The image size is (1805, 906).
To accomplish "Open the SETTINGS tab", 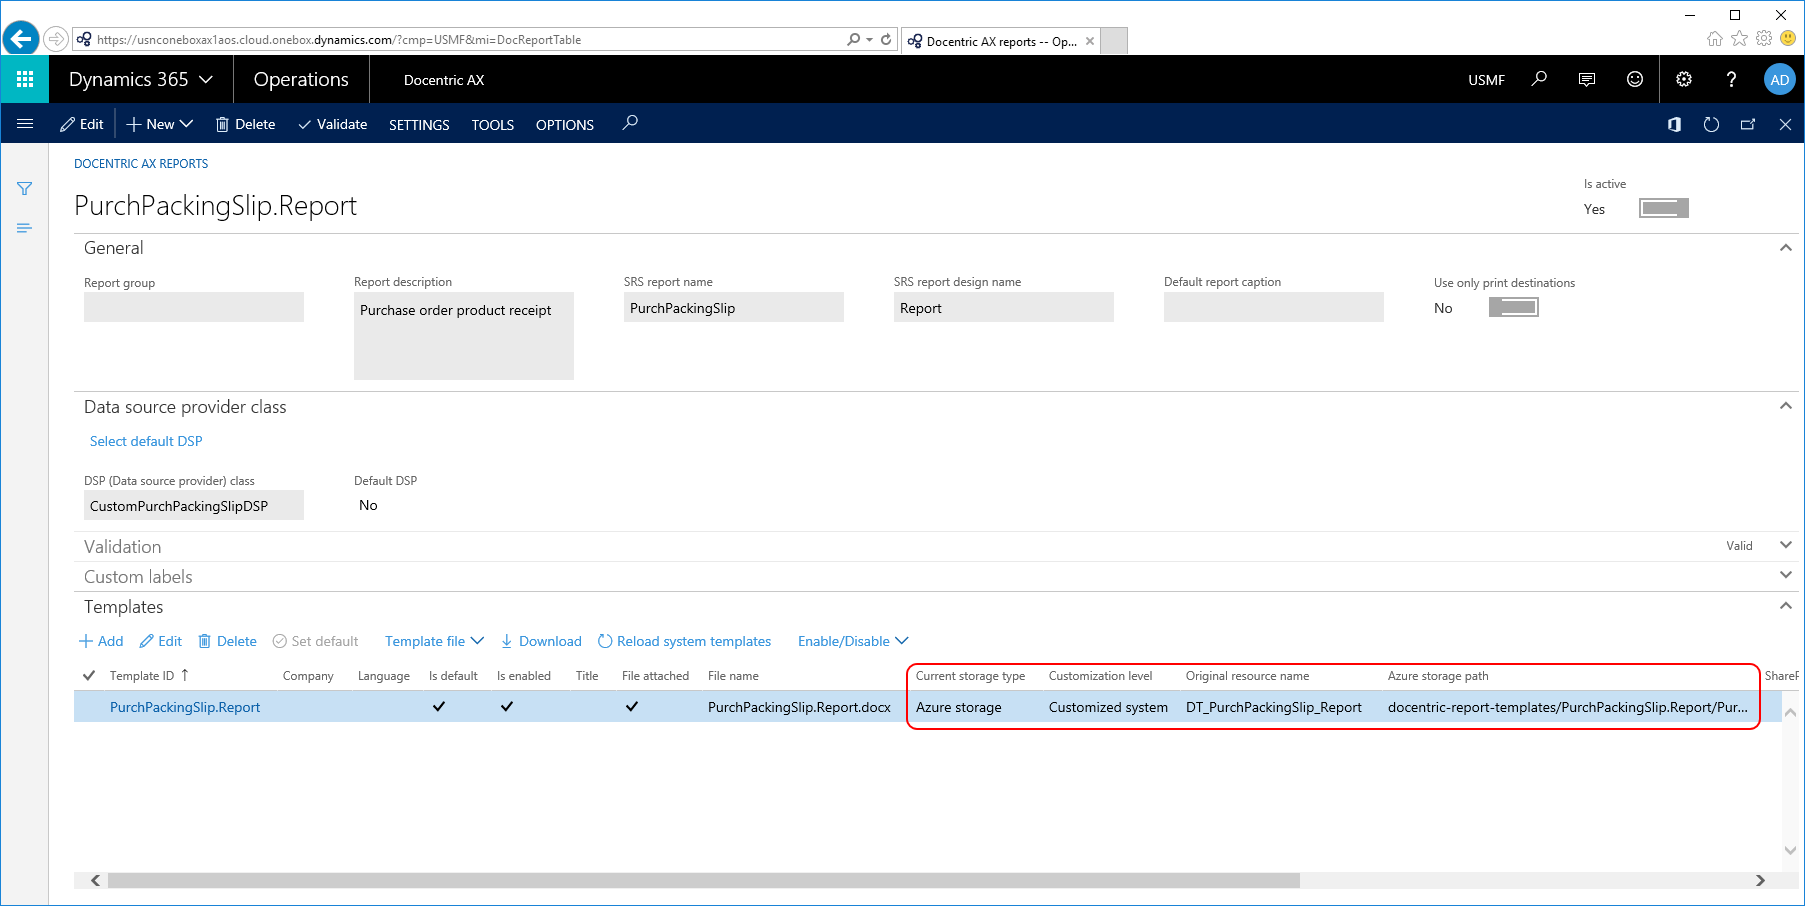I will click(419, 125).
